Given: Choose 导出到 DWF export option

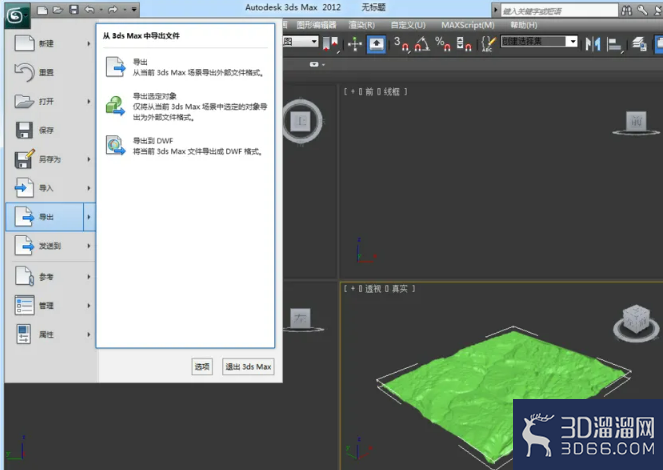Looking at the screenshot, I should [185, 146].
